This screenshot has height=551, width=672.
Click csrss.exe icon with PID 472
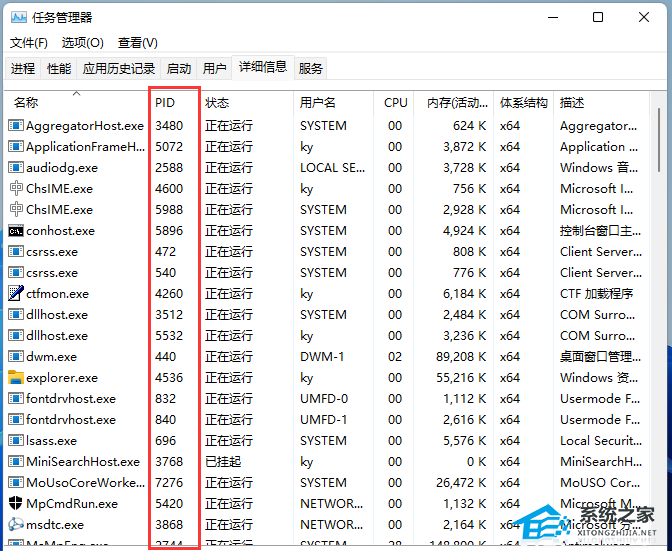coord(16,252)
